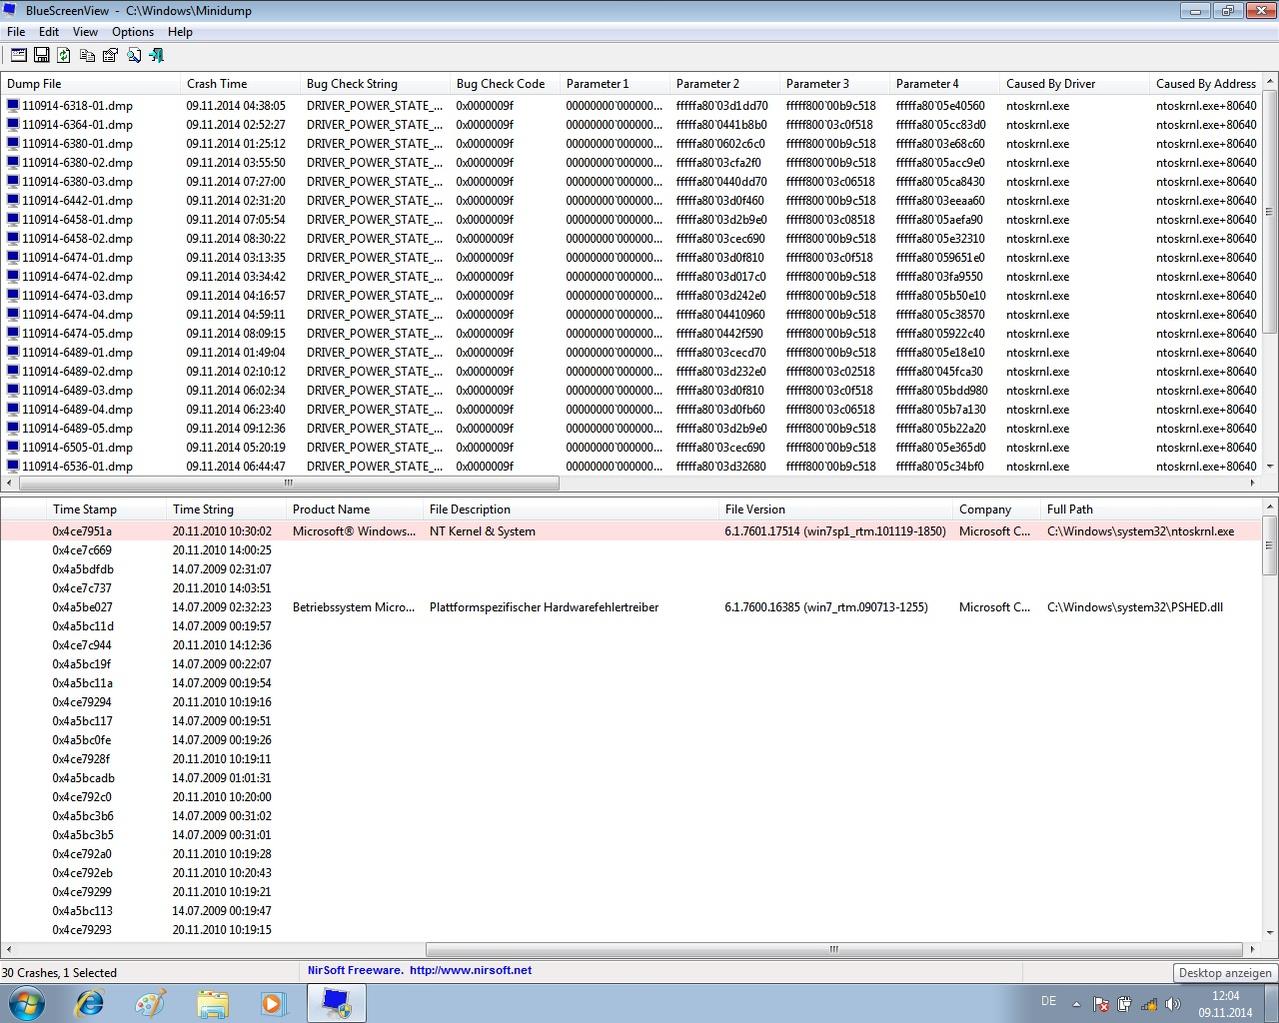The width and height of the screenshot is (1279, 1023).
Task: Select dump file 110914-6474-05.dmp
Action: 77,333
